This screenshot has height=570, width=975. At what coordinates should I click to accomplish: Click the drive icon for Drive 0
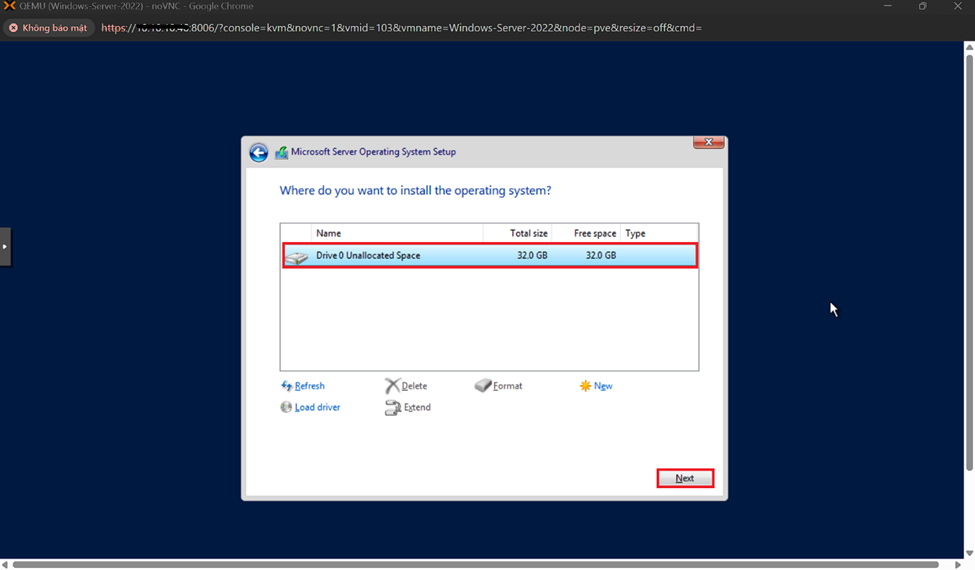click(x=297, y=257)
